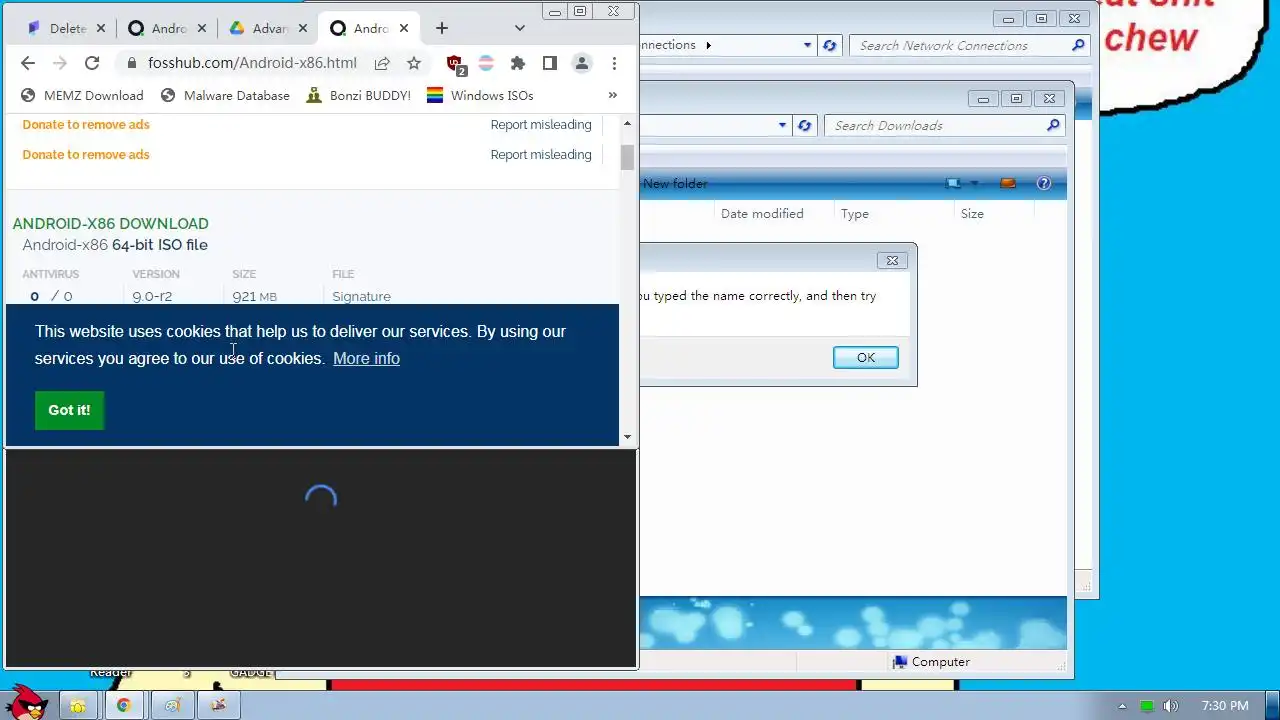Viewport: 1280px width, 720px height.
Task: Click page scrollbar up arrow
Action: coord(627,123)
